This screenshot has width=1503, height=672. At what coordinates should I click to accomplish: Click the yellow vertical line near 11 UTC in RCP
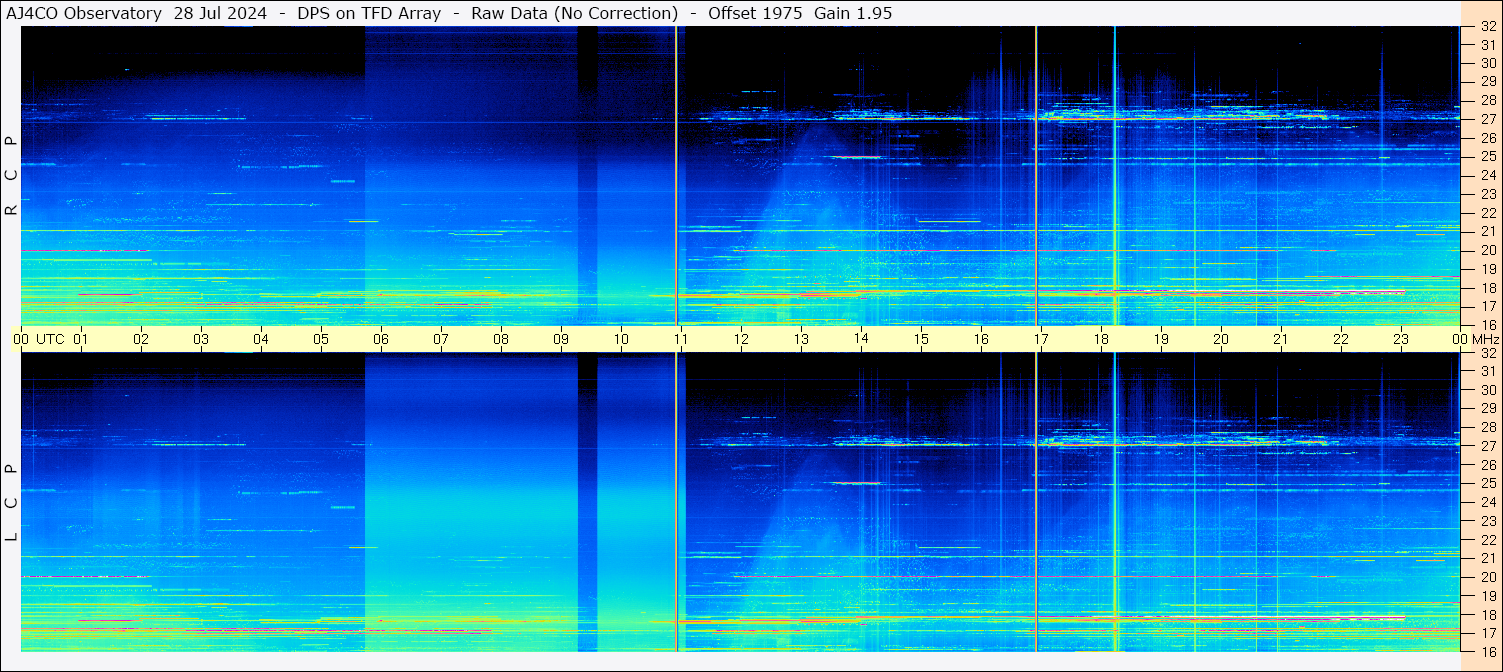pyautogui.click(x=677, y=176)
